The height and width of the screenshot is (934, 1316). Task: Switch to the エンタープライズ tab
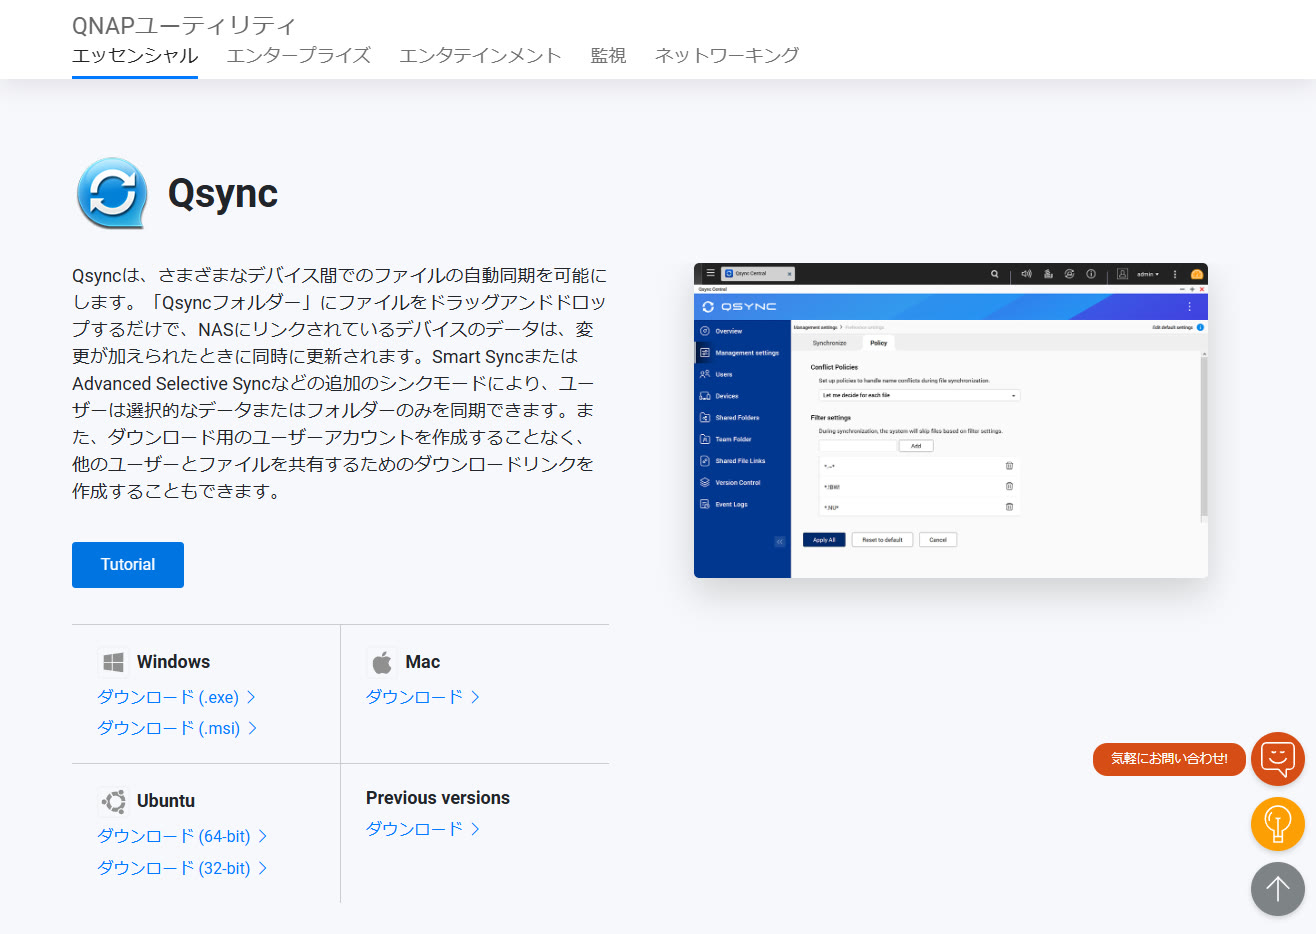coord(298,56)
